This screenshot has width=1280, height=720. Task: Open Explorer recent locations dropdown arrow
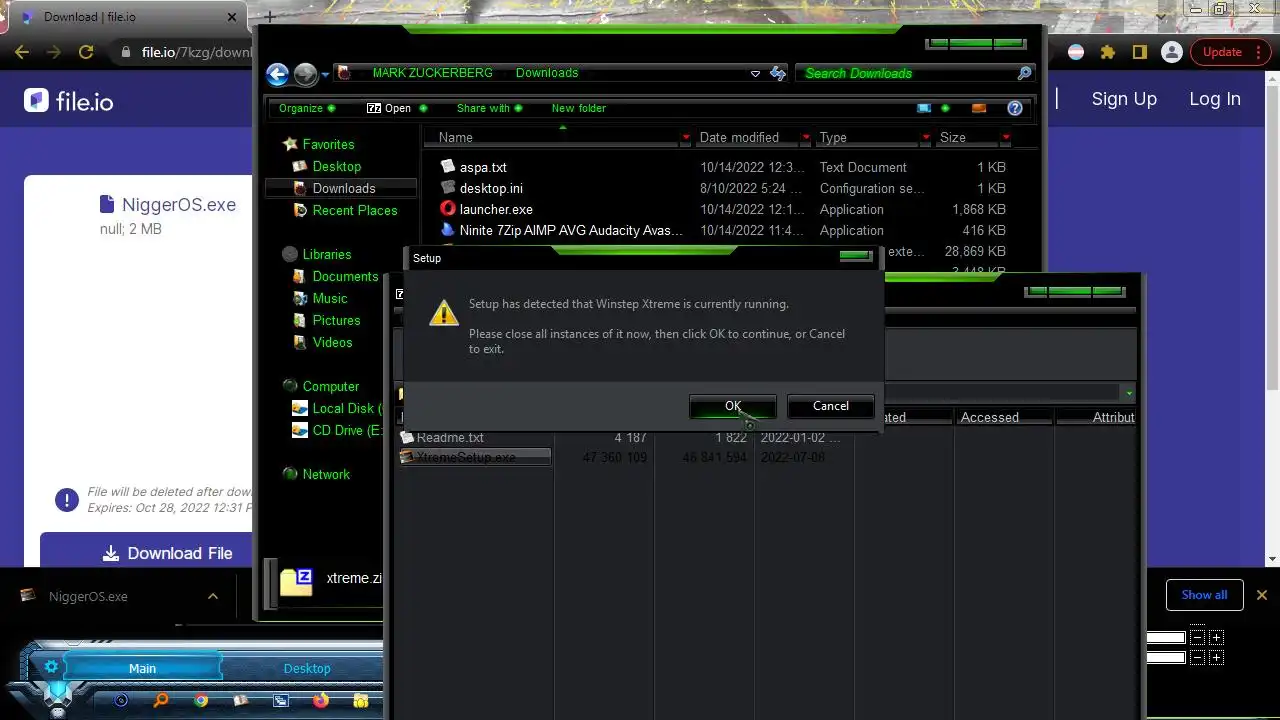[x=325, y=74]
